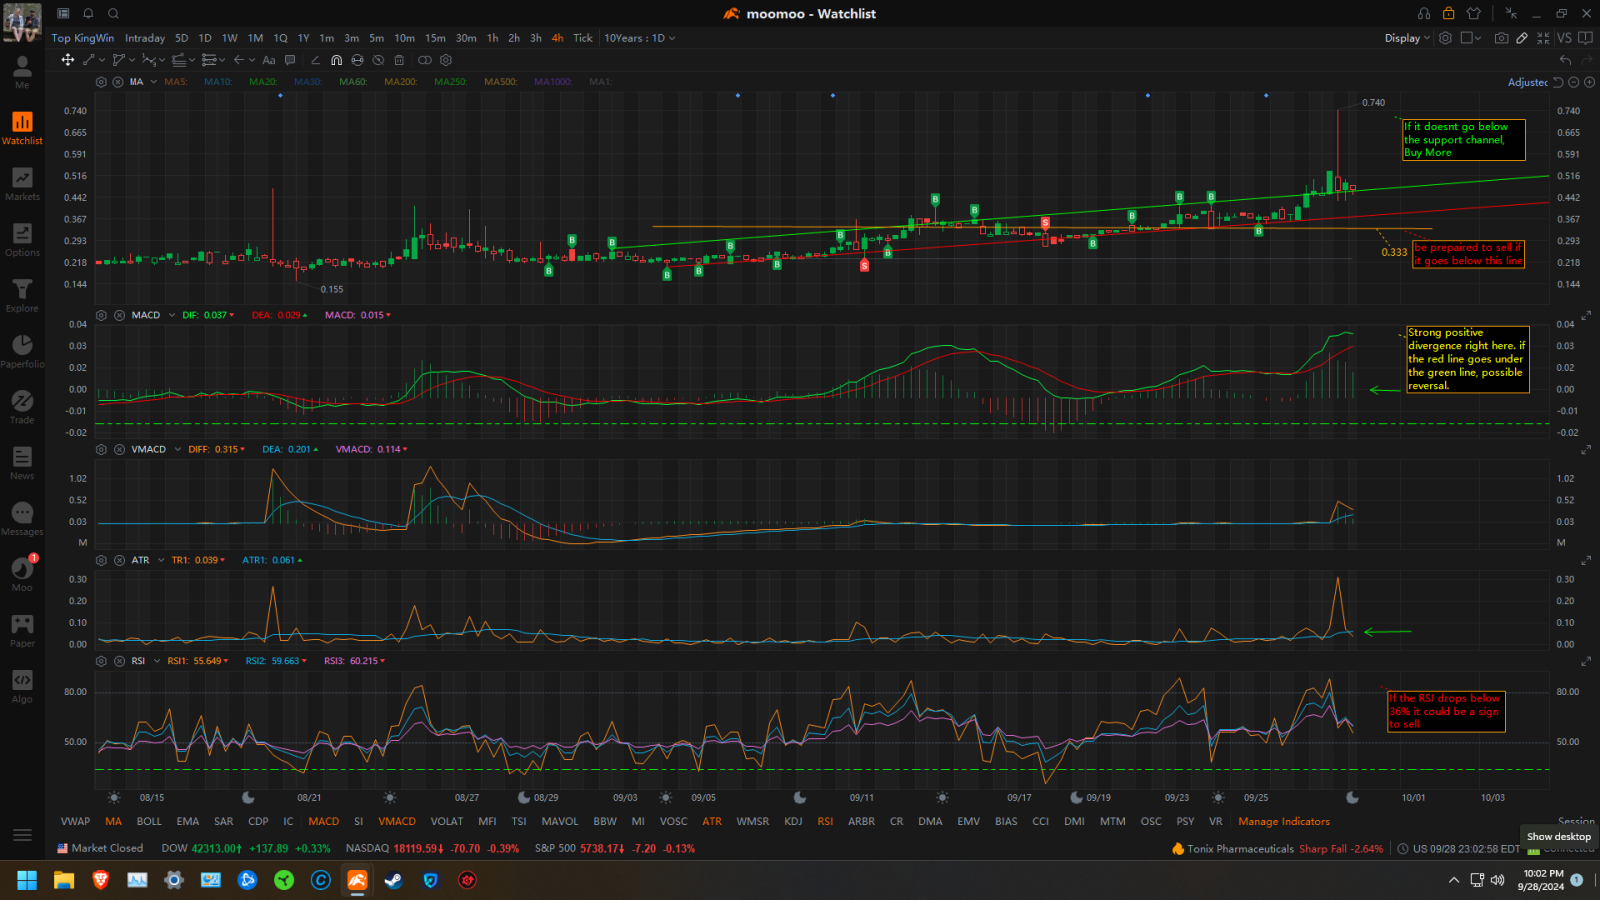Expand the MA indicator dropdown chevron
The width and height of the screenshot is (1600, 900).
153,82
